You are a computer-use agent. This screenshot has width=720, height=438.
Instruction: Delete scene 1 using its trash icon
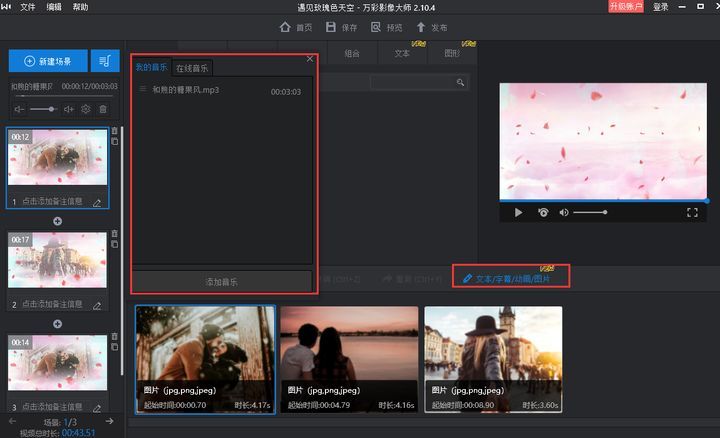click(114, 130)
